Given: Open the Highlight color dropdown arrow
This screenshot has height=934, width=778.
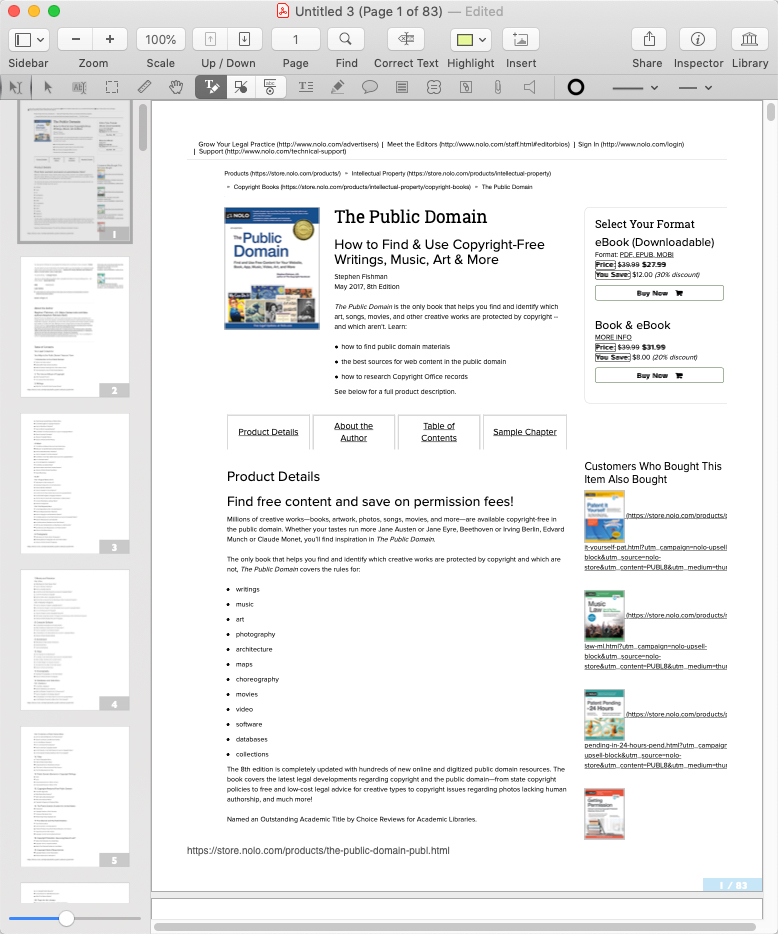Looking at the screenshot, I should pos(483,40).
